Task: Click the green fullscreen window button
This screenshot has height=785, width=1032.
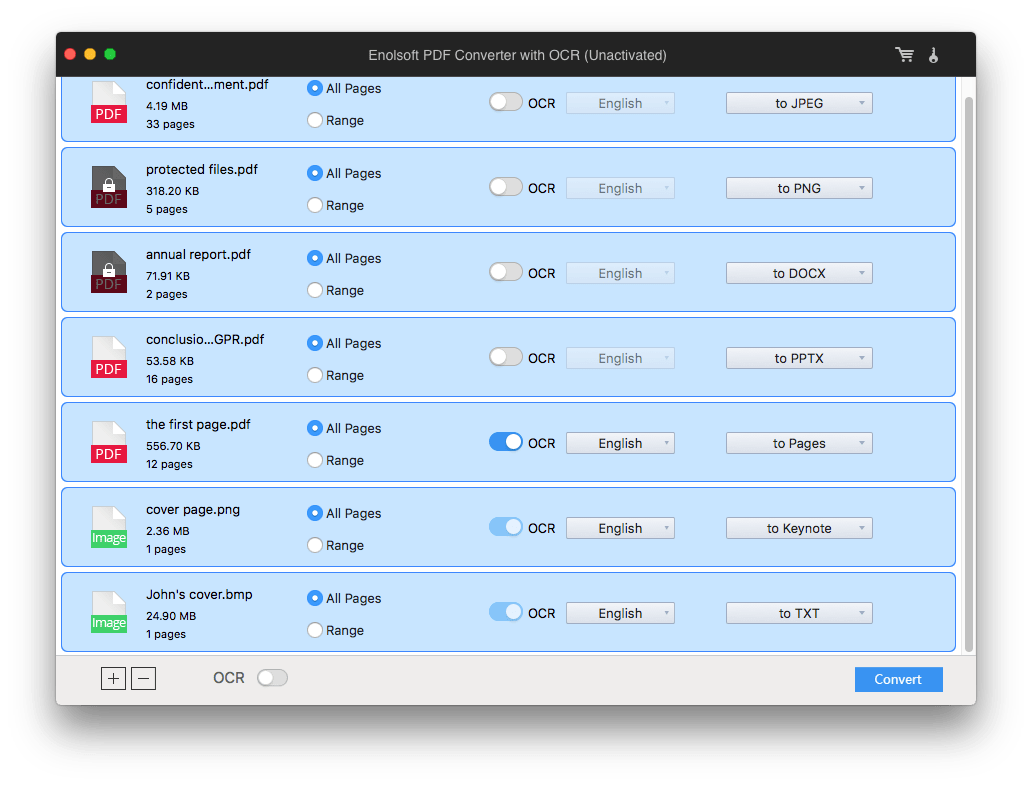Action: click(x=110, y=54)
